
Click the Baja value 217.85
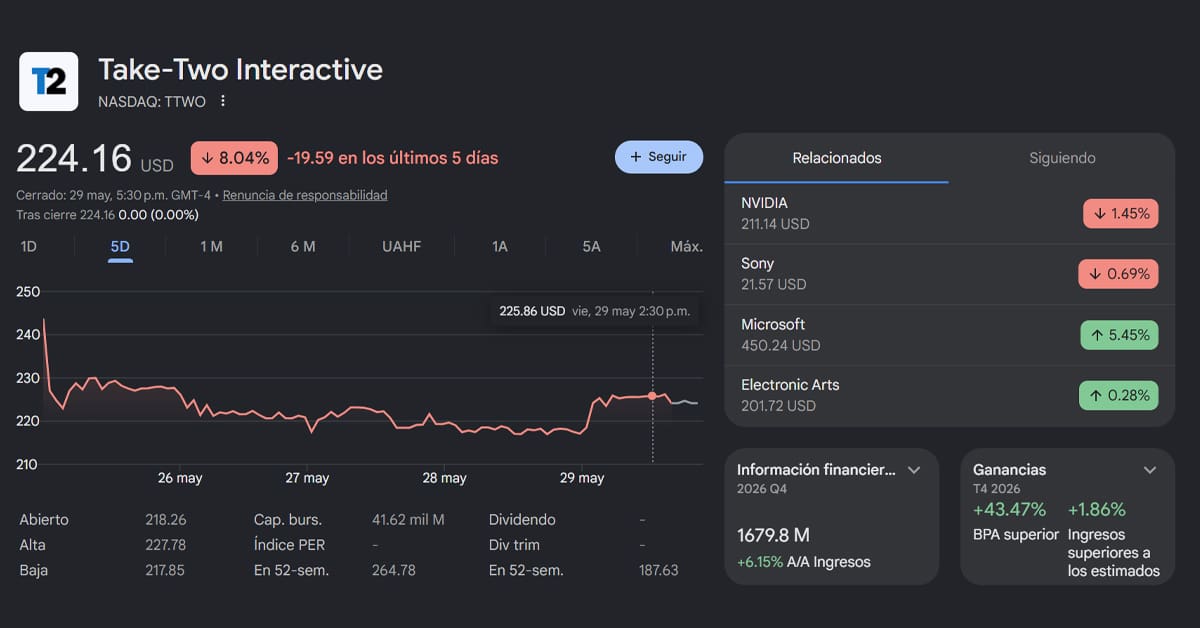[x=165, y=570]
